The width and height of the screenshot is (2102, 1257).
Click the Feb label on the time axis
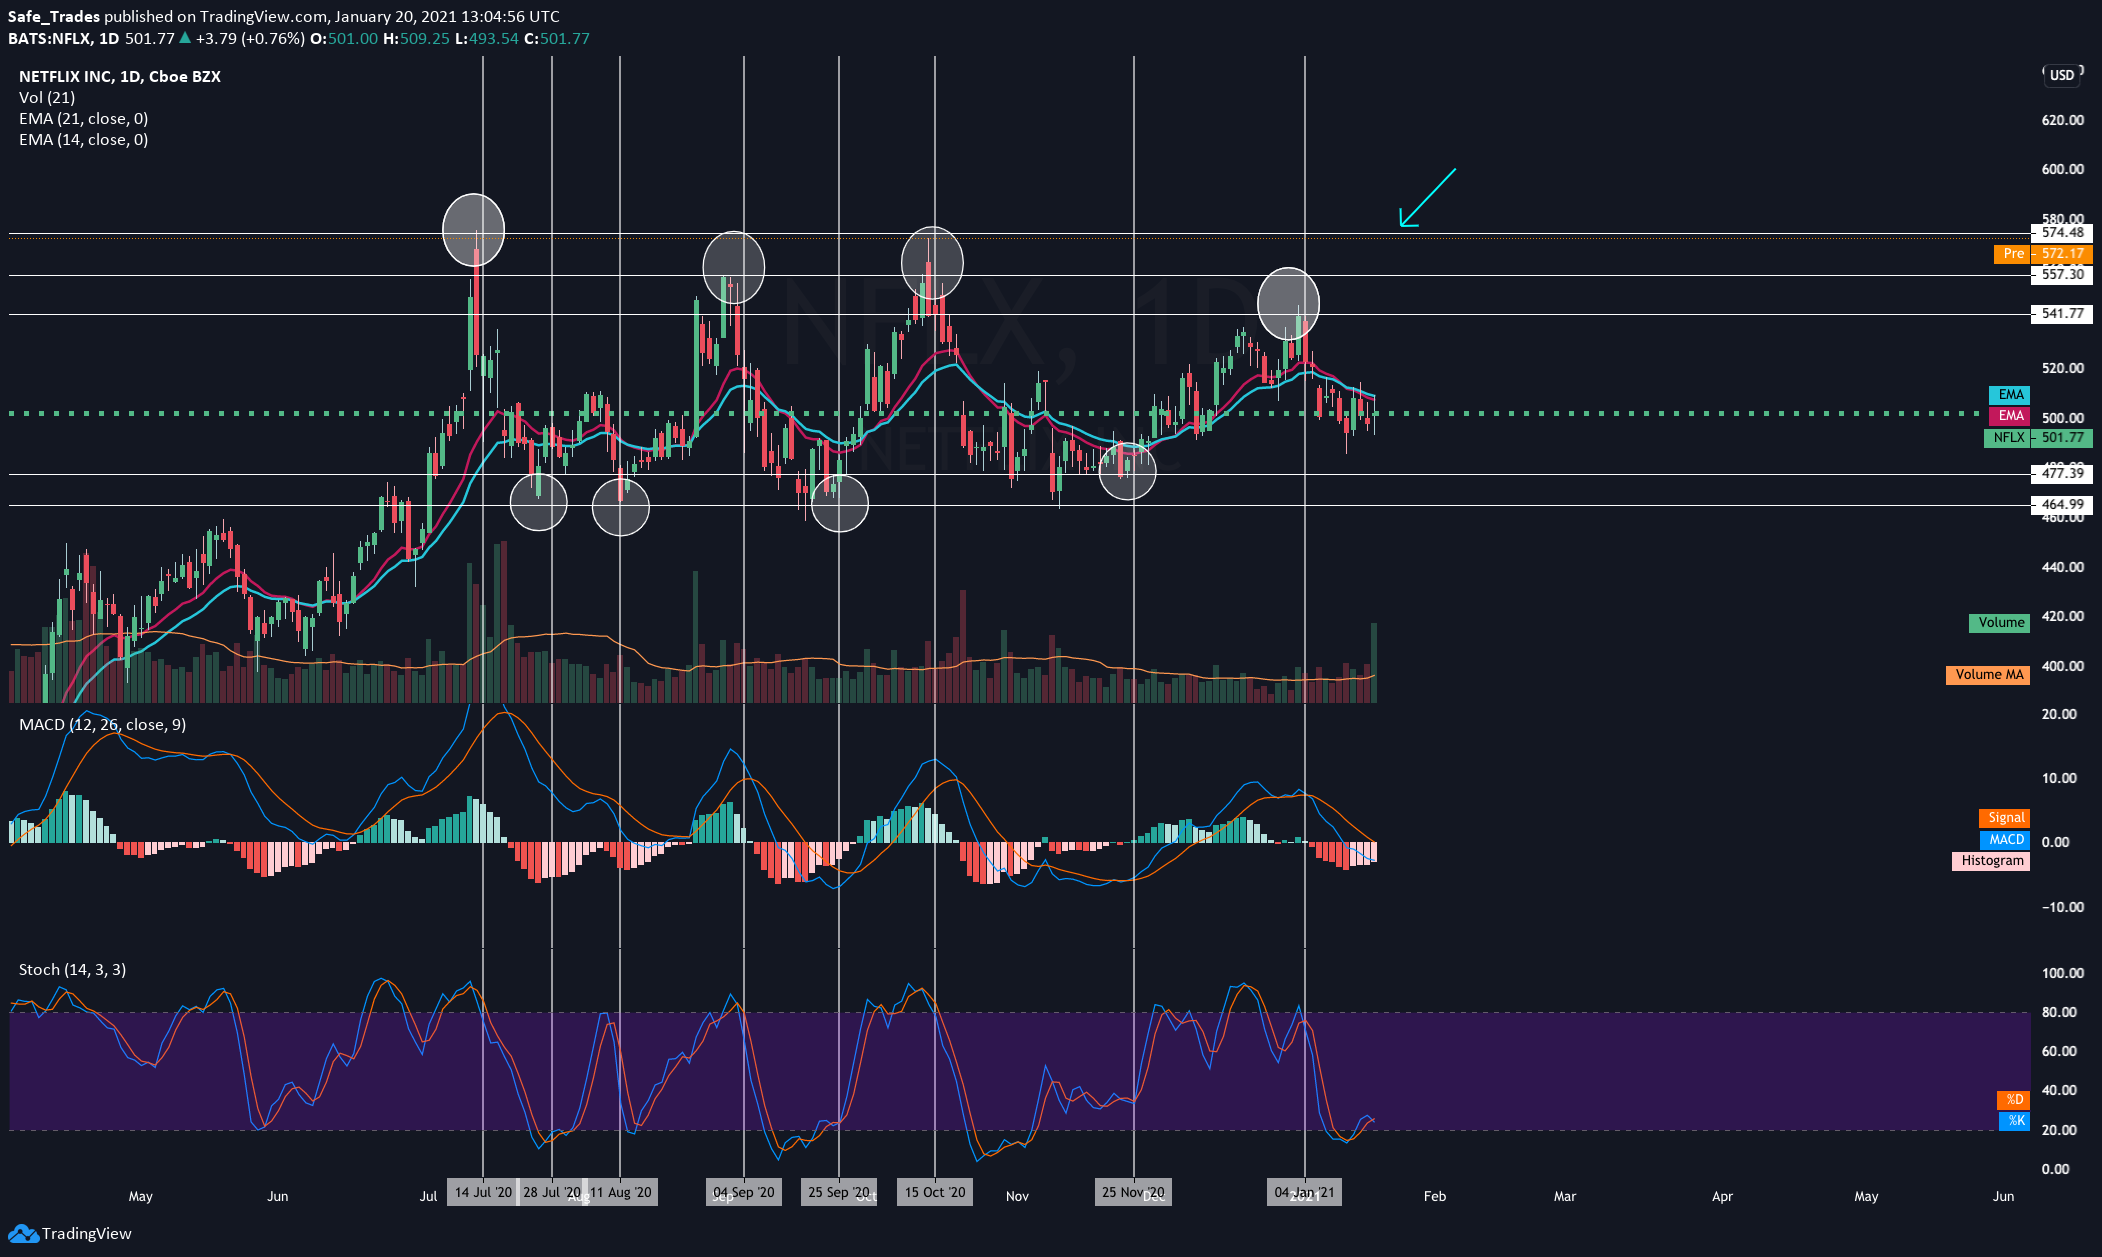pyautogui.click(x=1435, y=1196)
